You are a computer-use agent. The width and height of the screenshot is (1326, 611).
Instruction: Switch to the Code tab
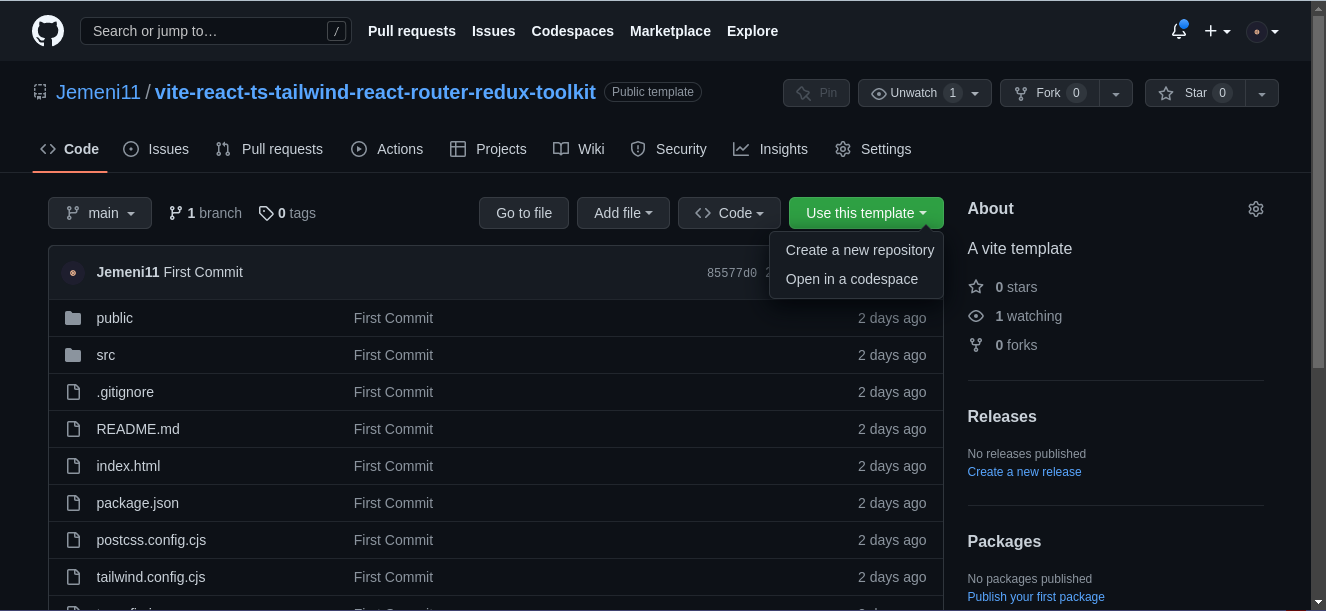pos(70,149)
